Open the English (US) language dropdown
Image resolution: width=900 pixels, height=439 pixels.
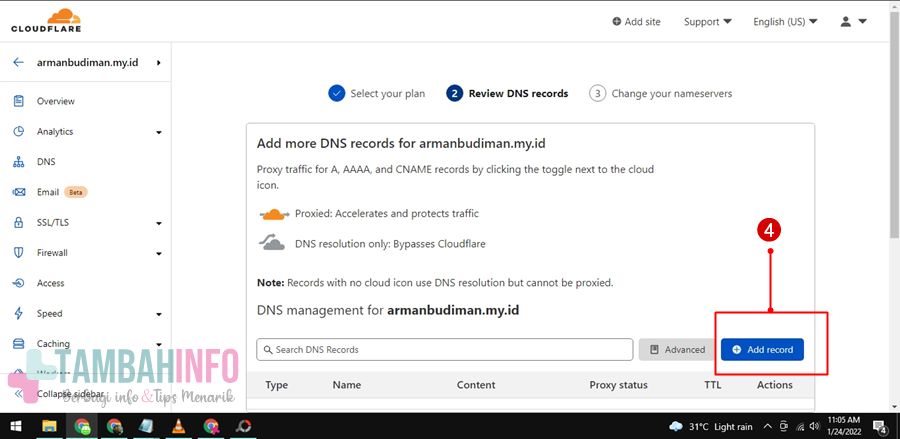pyautogui.click(x=785, y=22)
